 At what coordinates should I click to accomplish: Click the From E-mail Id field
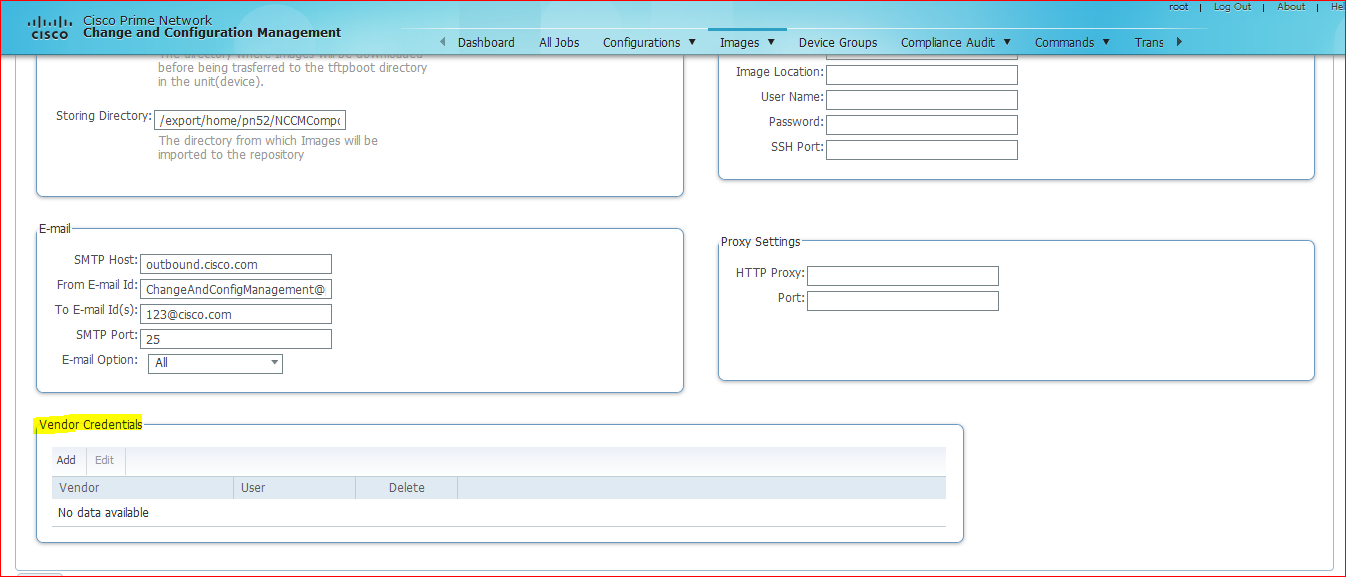[235, 289]
